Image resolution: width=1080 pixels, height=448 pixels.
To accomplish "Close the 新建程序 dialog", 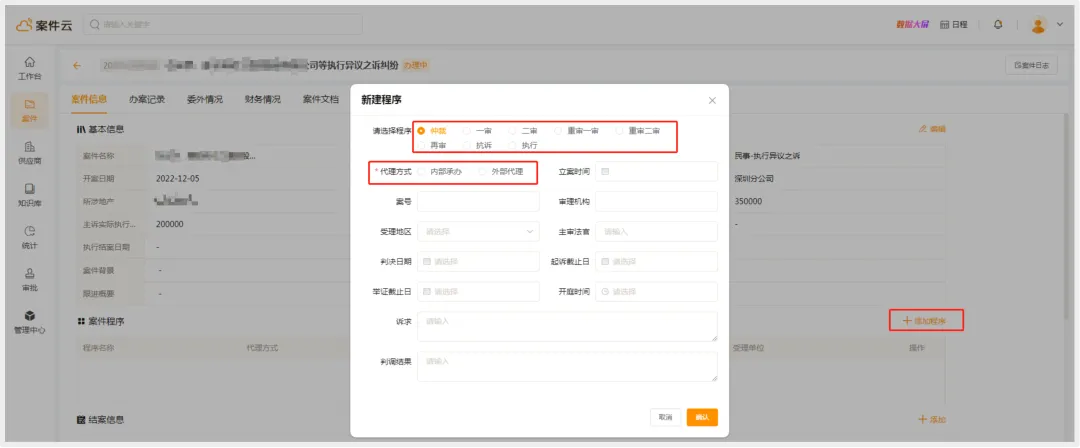I will click(x=712, y=101).
